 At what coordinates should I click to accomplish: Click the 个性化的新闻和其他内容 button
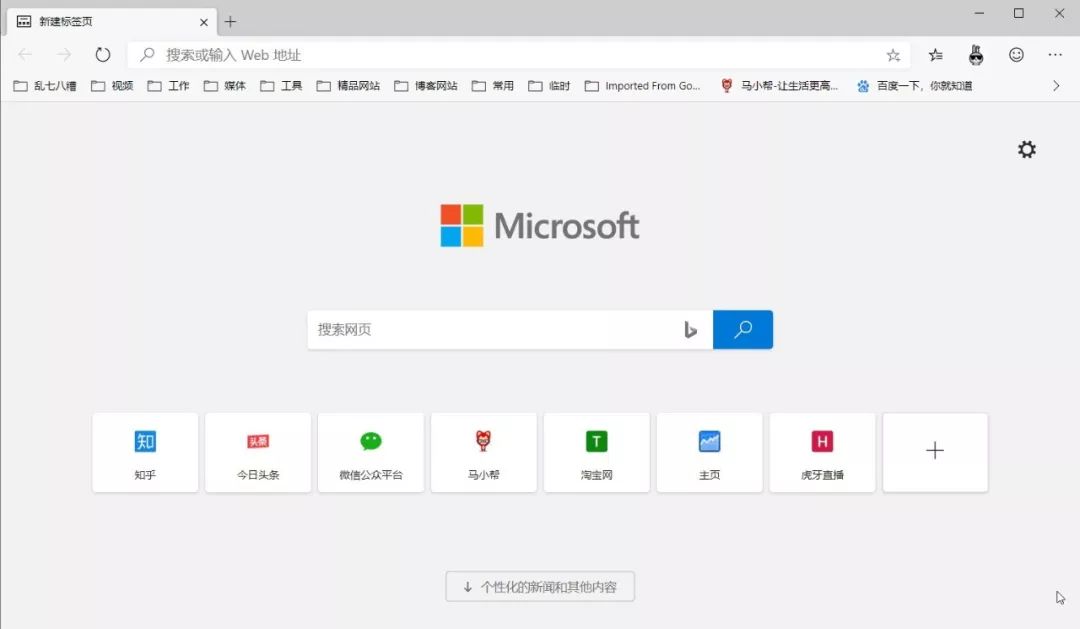click(540, 586)
